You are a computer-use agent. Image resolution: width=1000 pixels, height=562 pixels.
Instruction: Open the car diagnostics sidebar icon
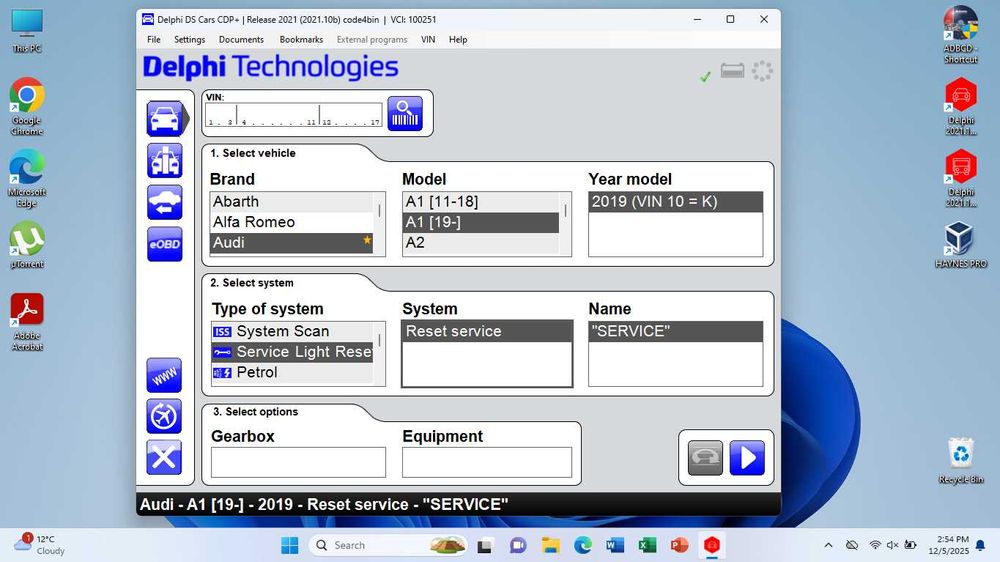coord(165,119)
